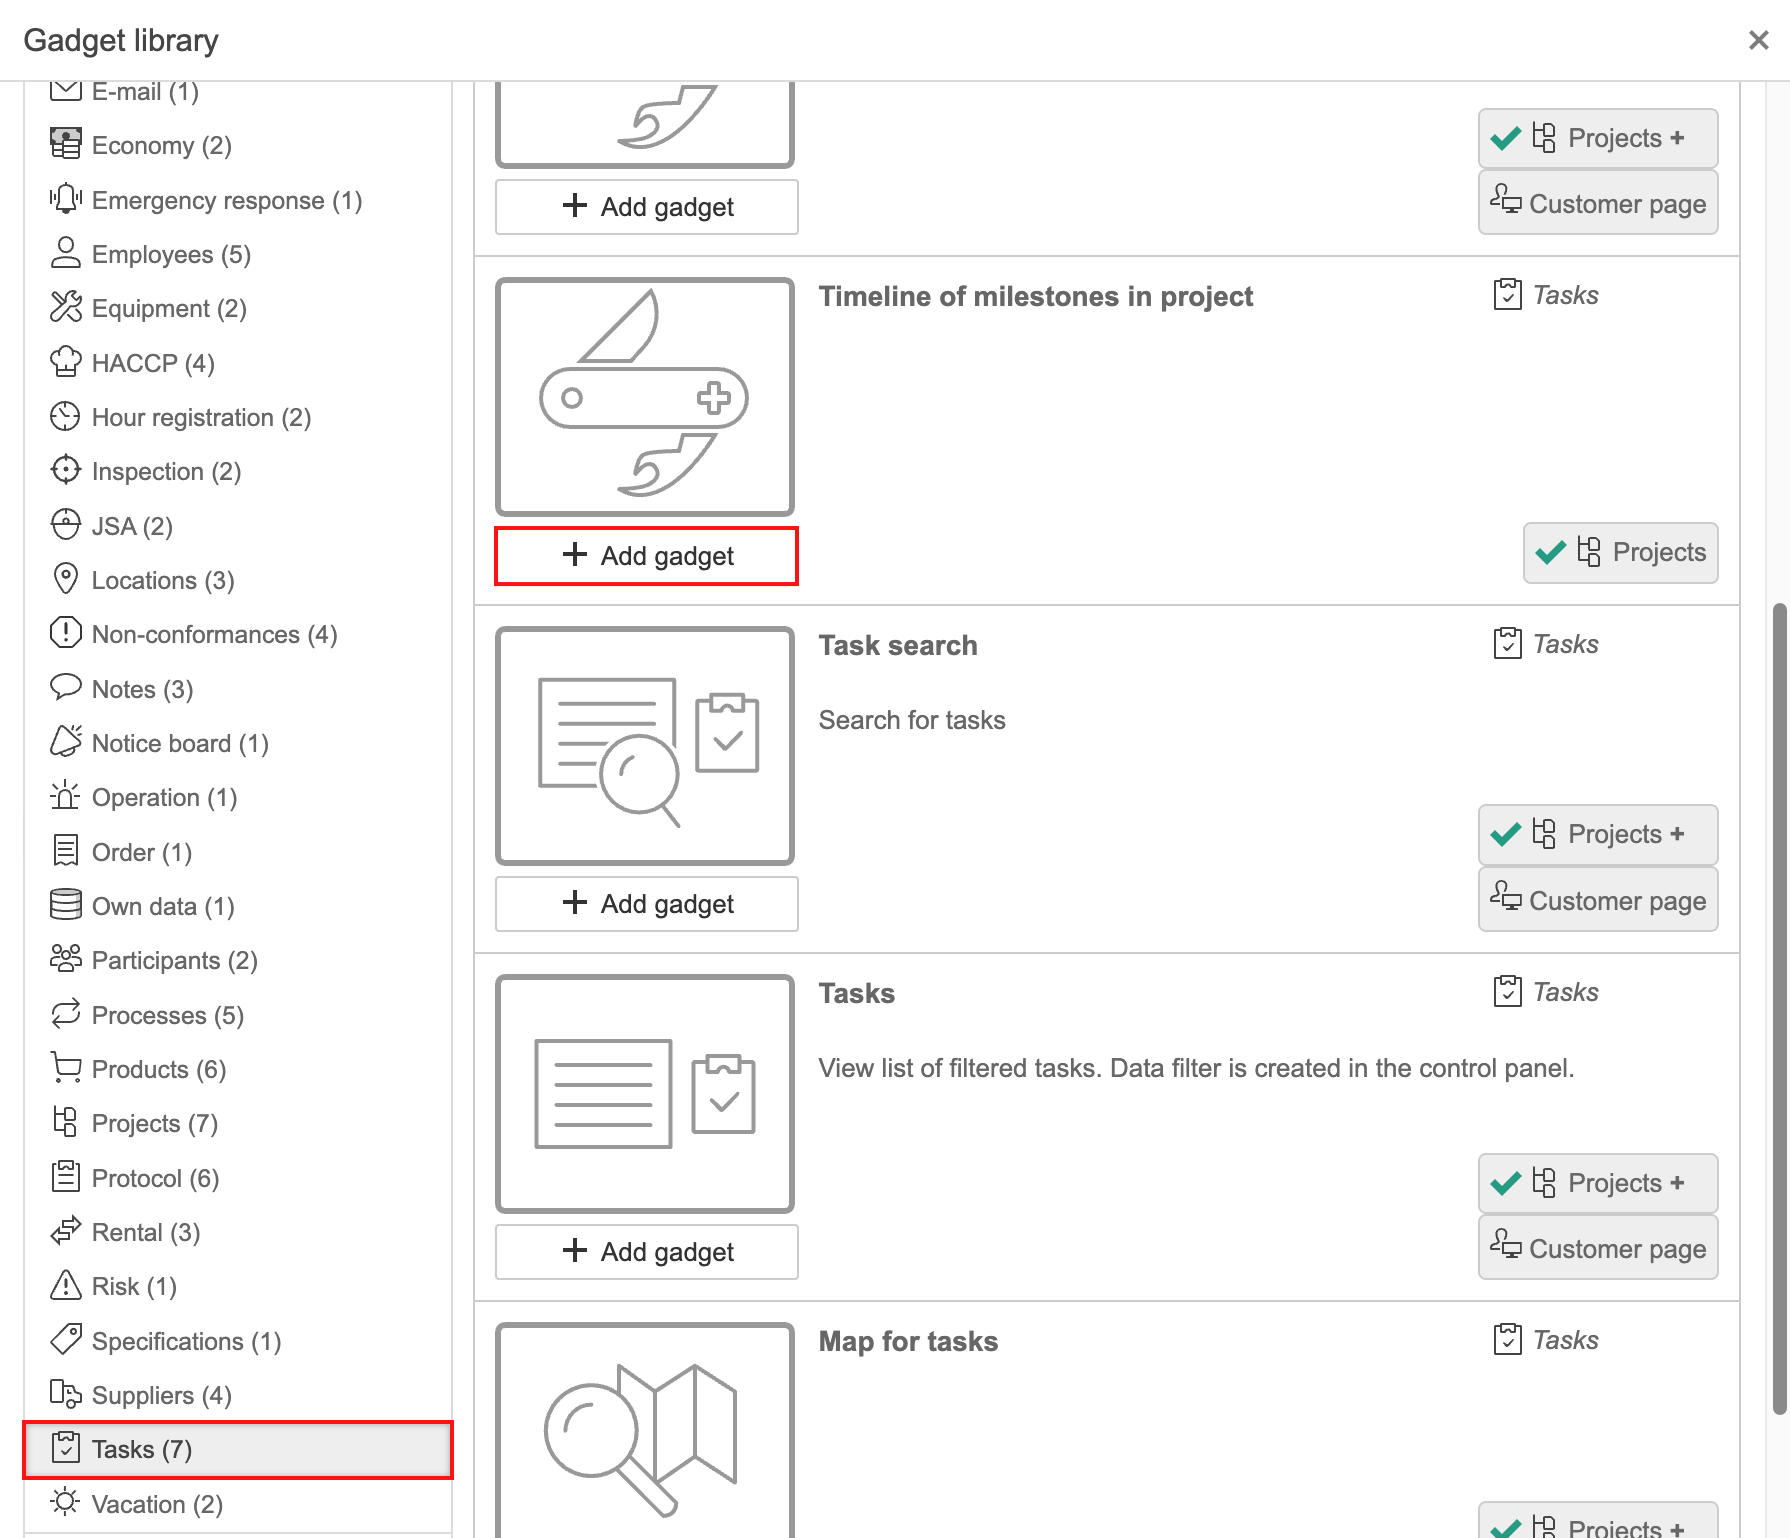Click the Locations pin icon
Screen dimensions: 1790x1538
tap(66, 579)
